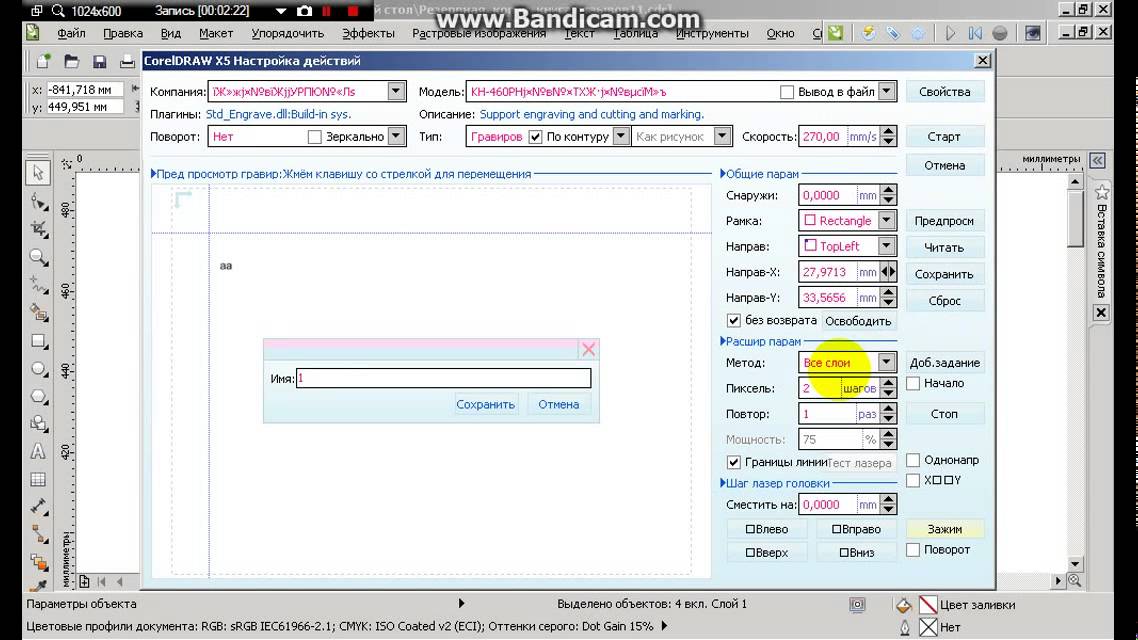Click the outline color swatch in status bar
The height and width of the screenshot is (640, 1138).
(x=928, y=627)
